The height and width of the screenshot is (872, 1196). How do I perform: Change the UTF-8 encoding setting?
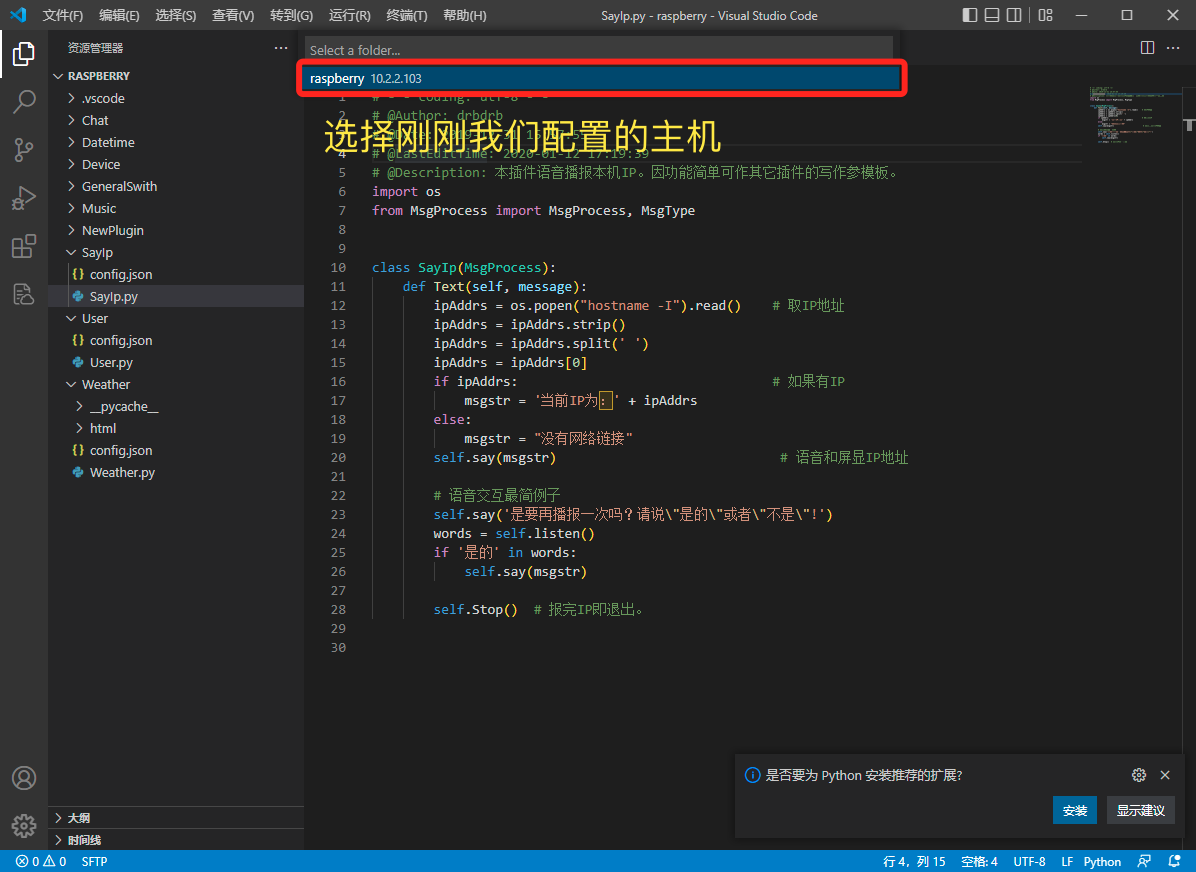tap(1029, 861)
